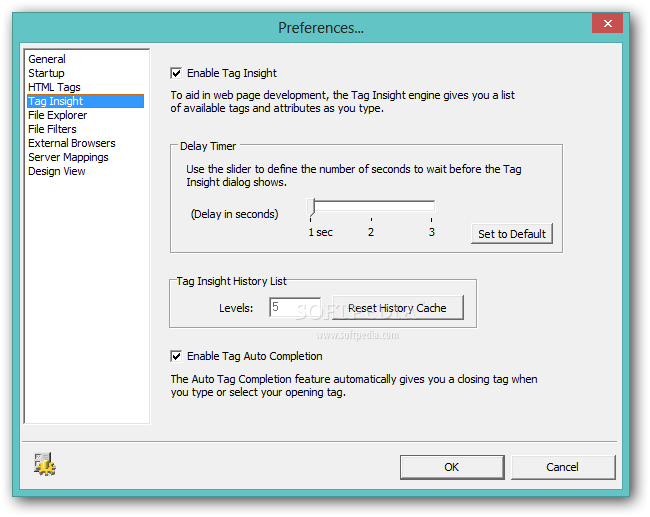Select General in the category list
This screenshot has height=517, width=650.
coord(85,59)
